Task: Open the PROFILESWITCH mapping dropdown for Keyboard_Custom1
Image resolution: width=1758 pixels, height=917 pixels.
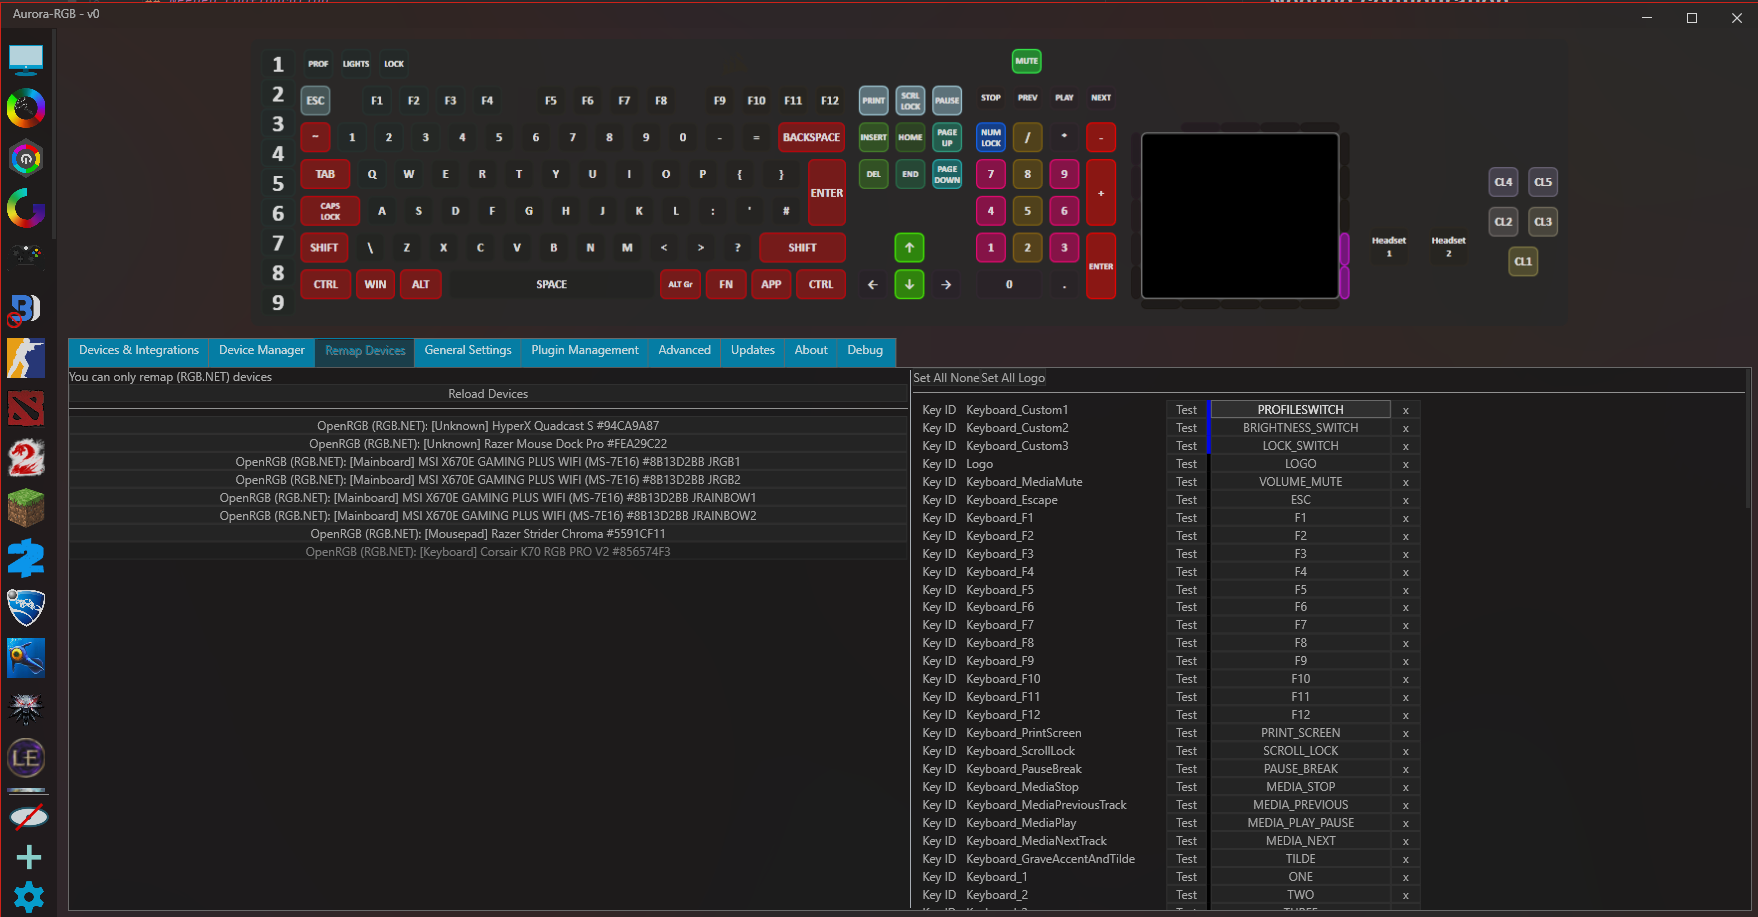Action: click(1300, 410)
